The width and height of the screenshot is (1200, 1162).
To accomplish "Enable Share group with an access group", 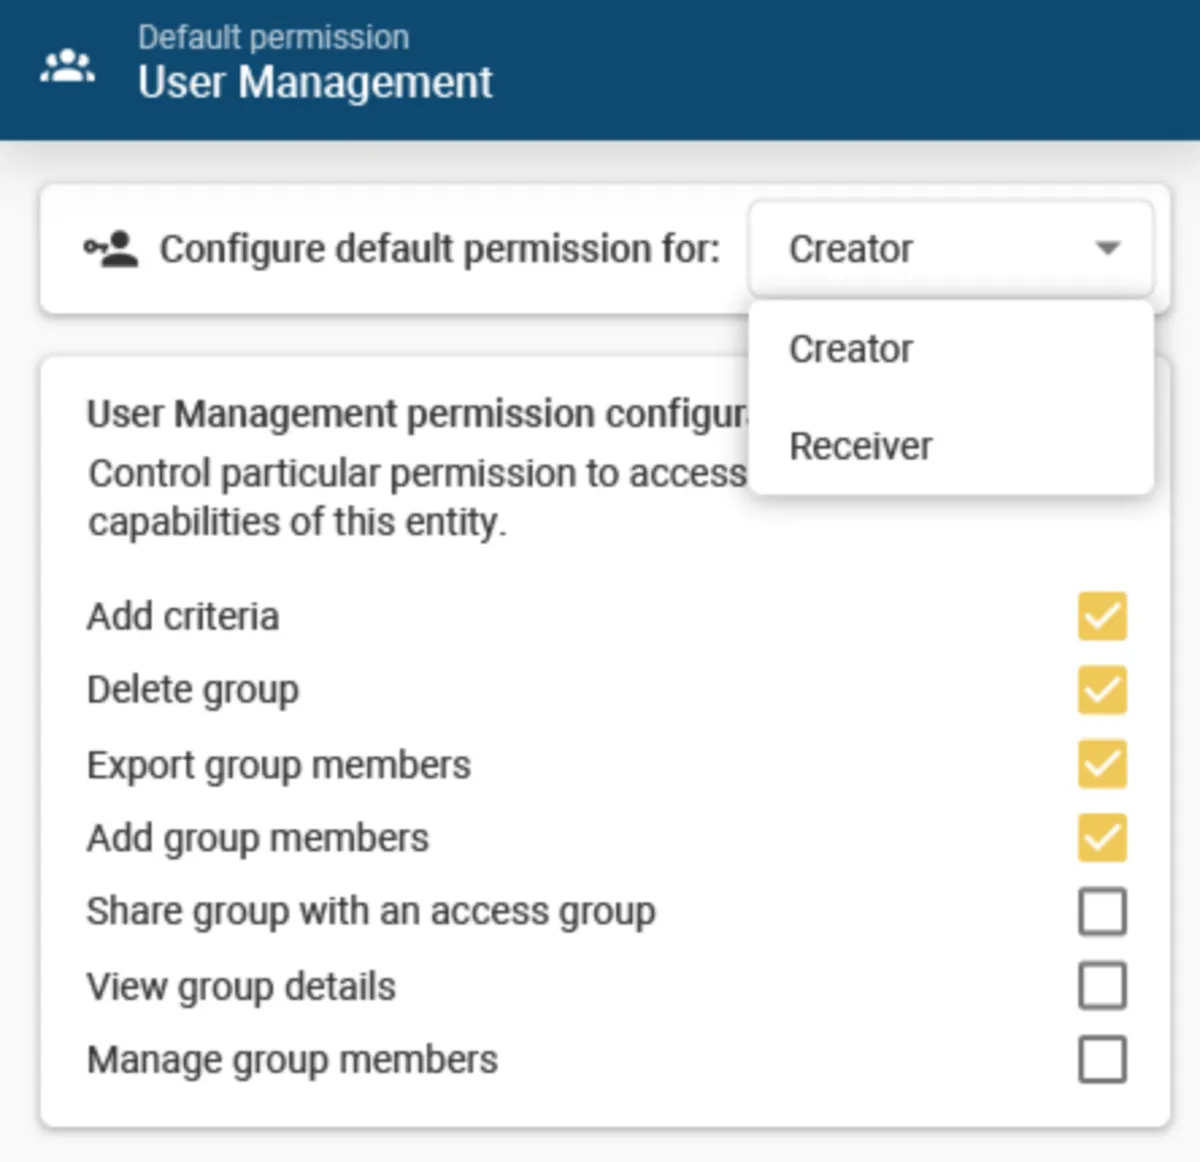I will coord(1102,912).
